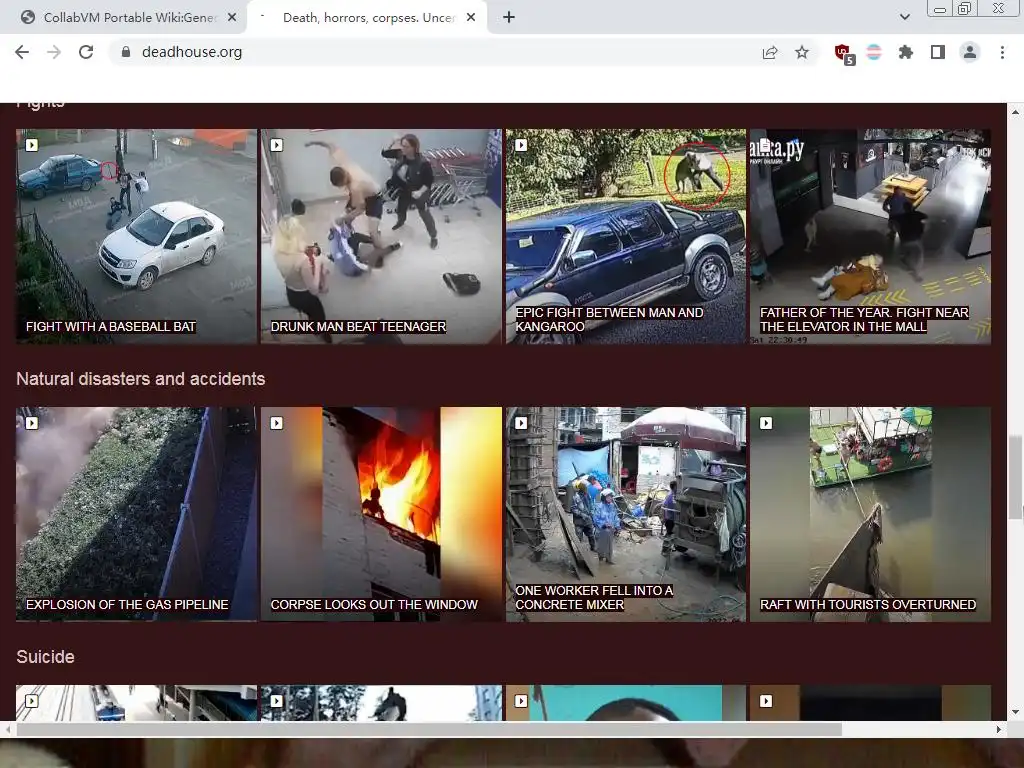Reload the current page

86,52
